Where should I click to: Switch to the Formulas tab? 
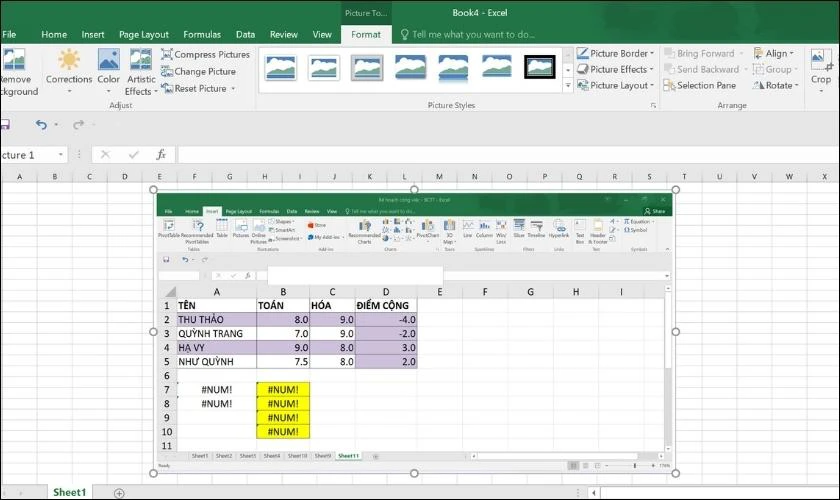click(202, 34)
